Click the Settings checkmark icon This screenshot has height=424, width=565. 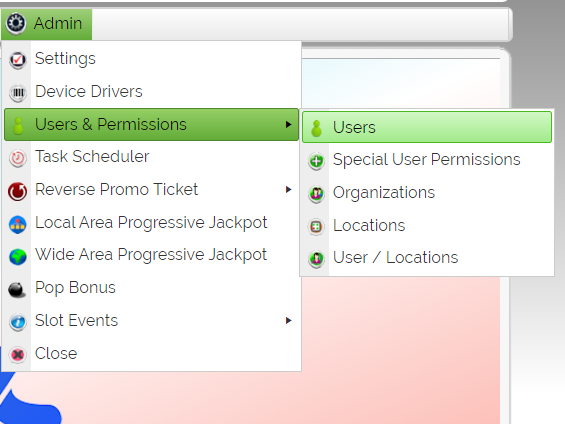18,60
